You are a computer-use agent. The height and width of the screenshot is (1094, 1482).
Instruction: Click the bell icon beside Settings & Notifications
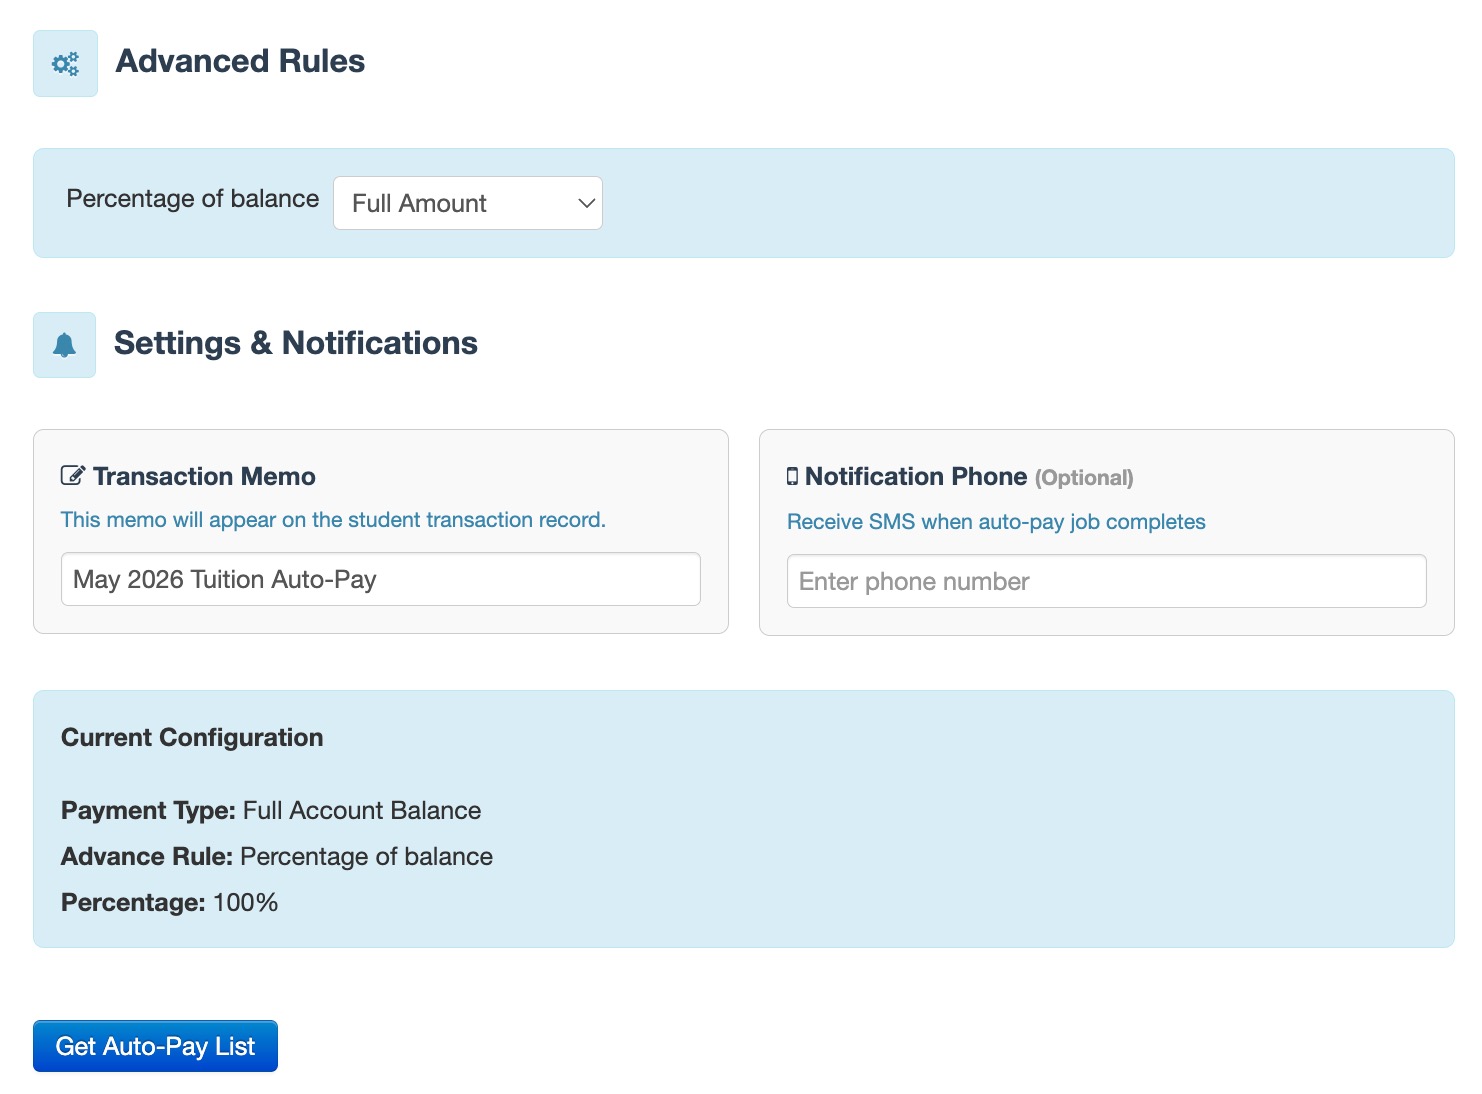64,345
